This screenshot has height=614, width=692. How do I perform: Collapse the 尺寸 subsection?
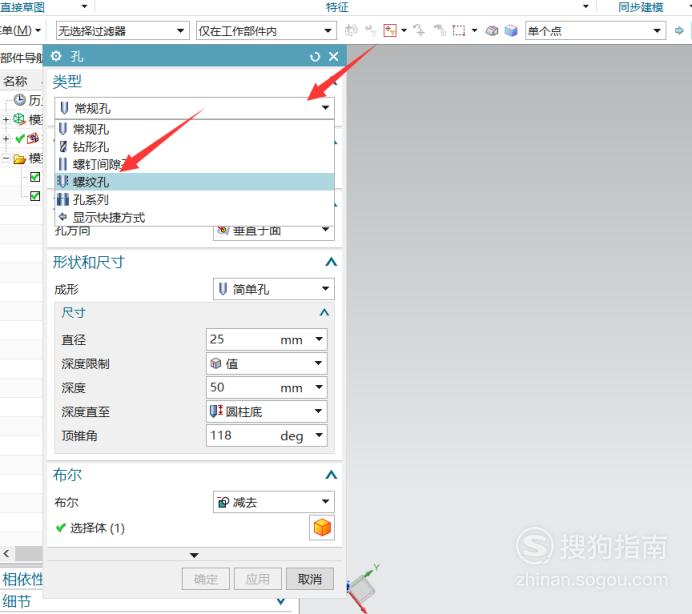tap(324, 313)
